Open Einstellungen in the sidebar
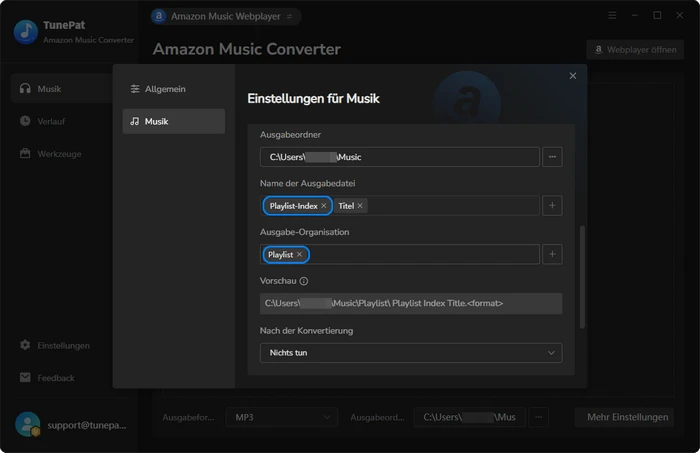This screenshot has height=453, width=700. pos(54,345)
